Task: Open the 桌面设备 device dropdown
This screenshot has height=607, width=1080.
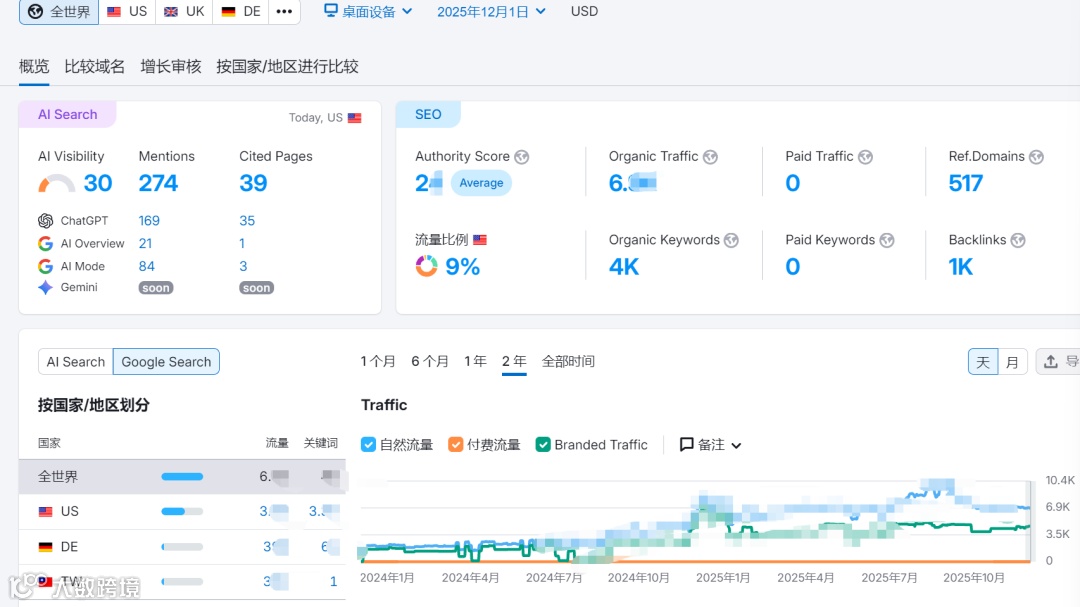Action: pos(368,12)
